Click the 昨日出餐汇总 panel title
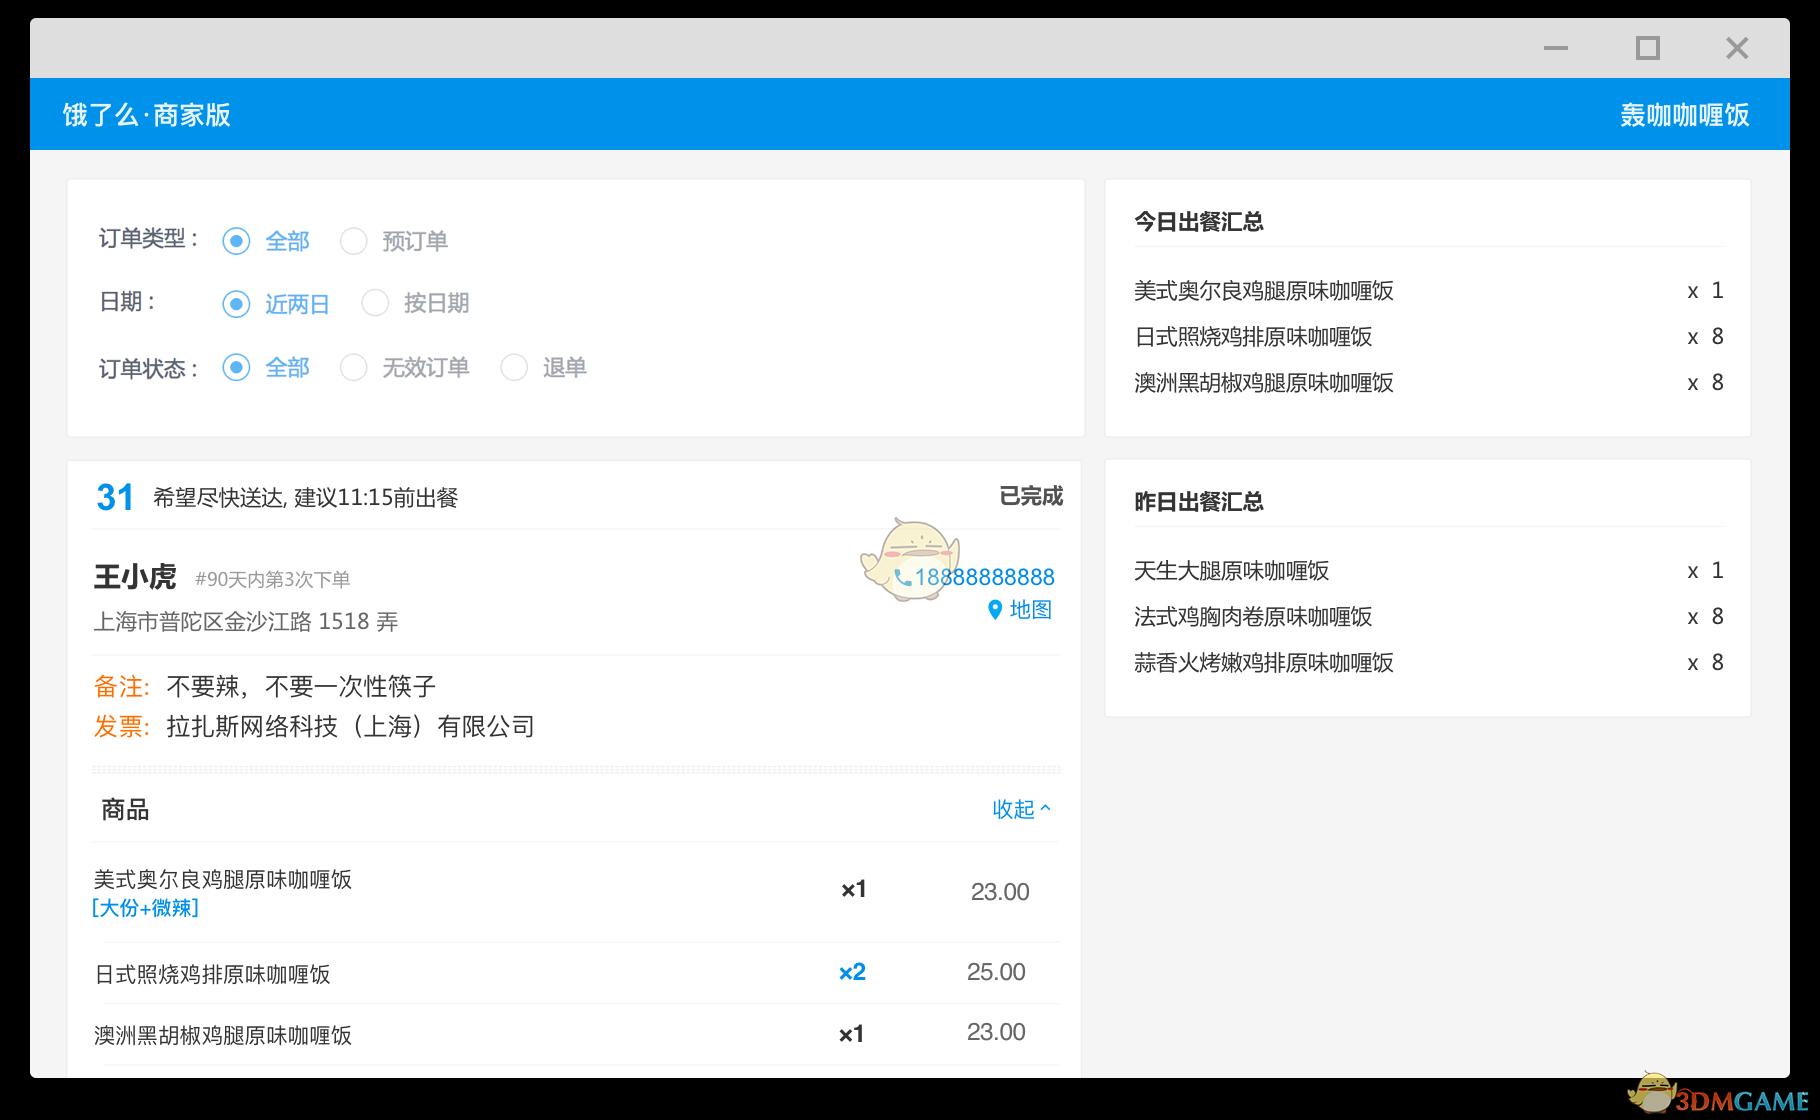The width and height of the screenshot is (1820, 1120). (x=1199, y=502)
